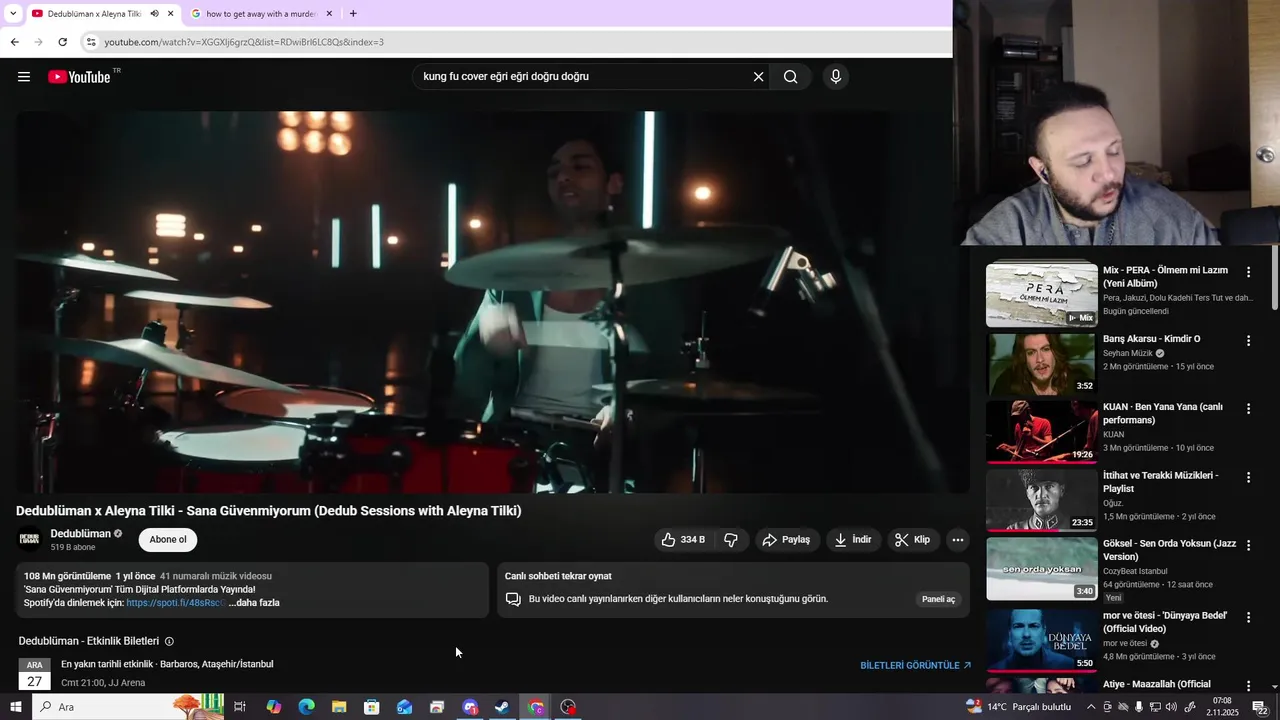Open the Dedublüman channel avatar
The height and width of the screenshot is (720, 1280).
click(x=30, y=540)
